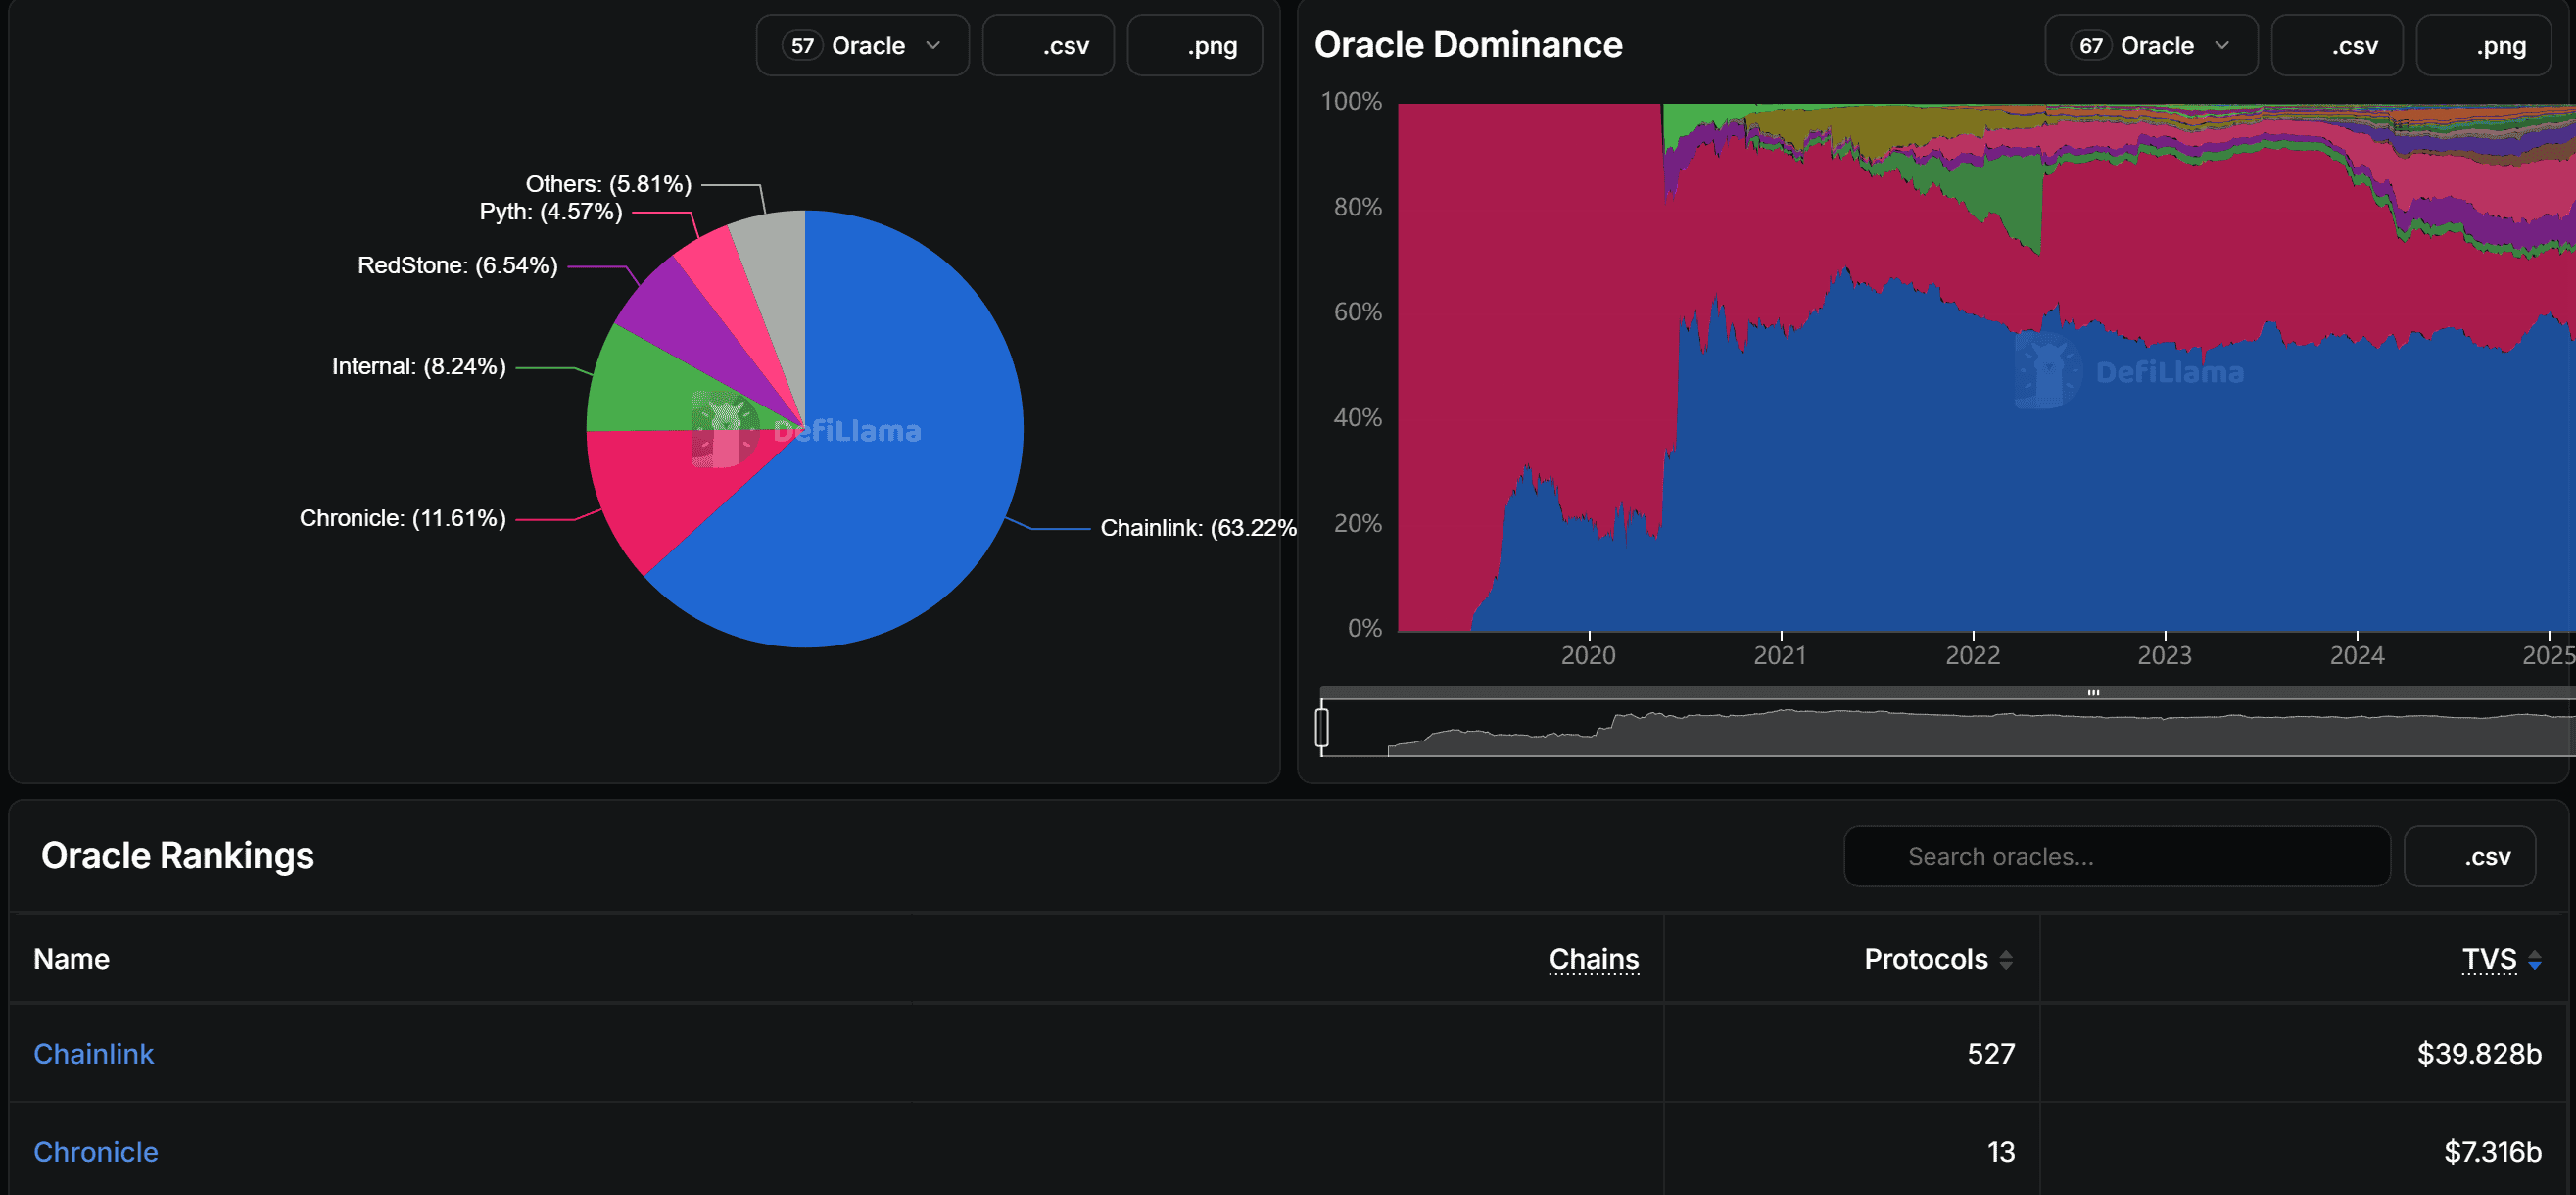The width and height of the screenshot is (2576, 1195).
Task: Click the Name column header
Action: (x=72, y=960)
